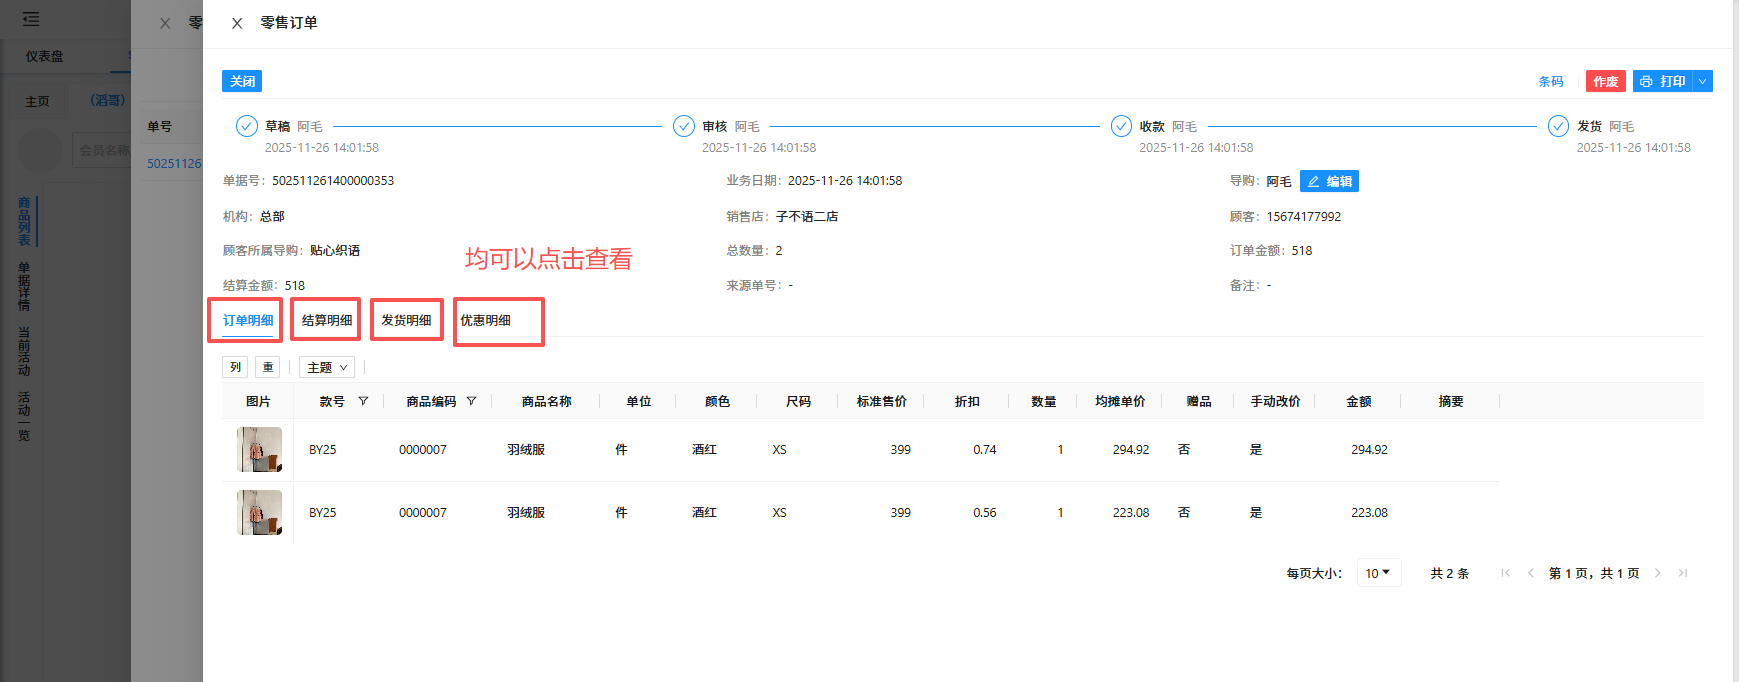Switch to the 发货明细 tab
Screen dimensions: 1739x682
point(406,320)
